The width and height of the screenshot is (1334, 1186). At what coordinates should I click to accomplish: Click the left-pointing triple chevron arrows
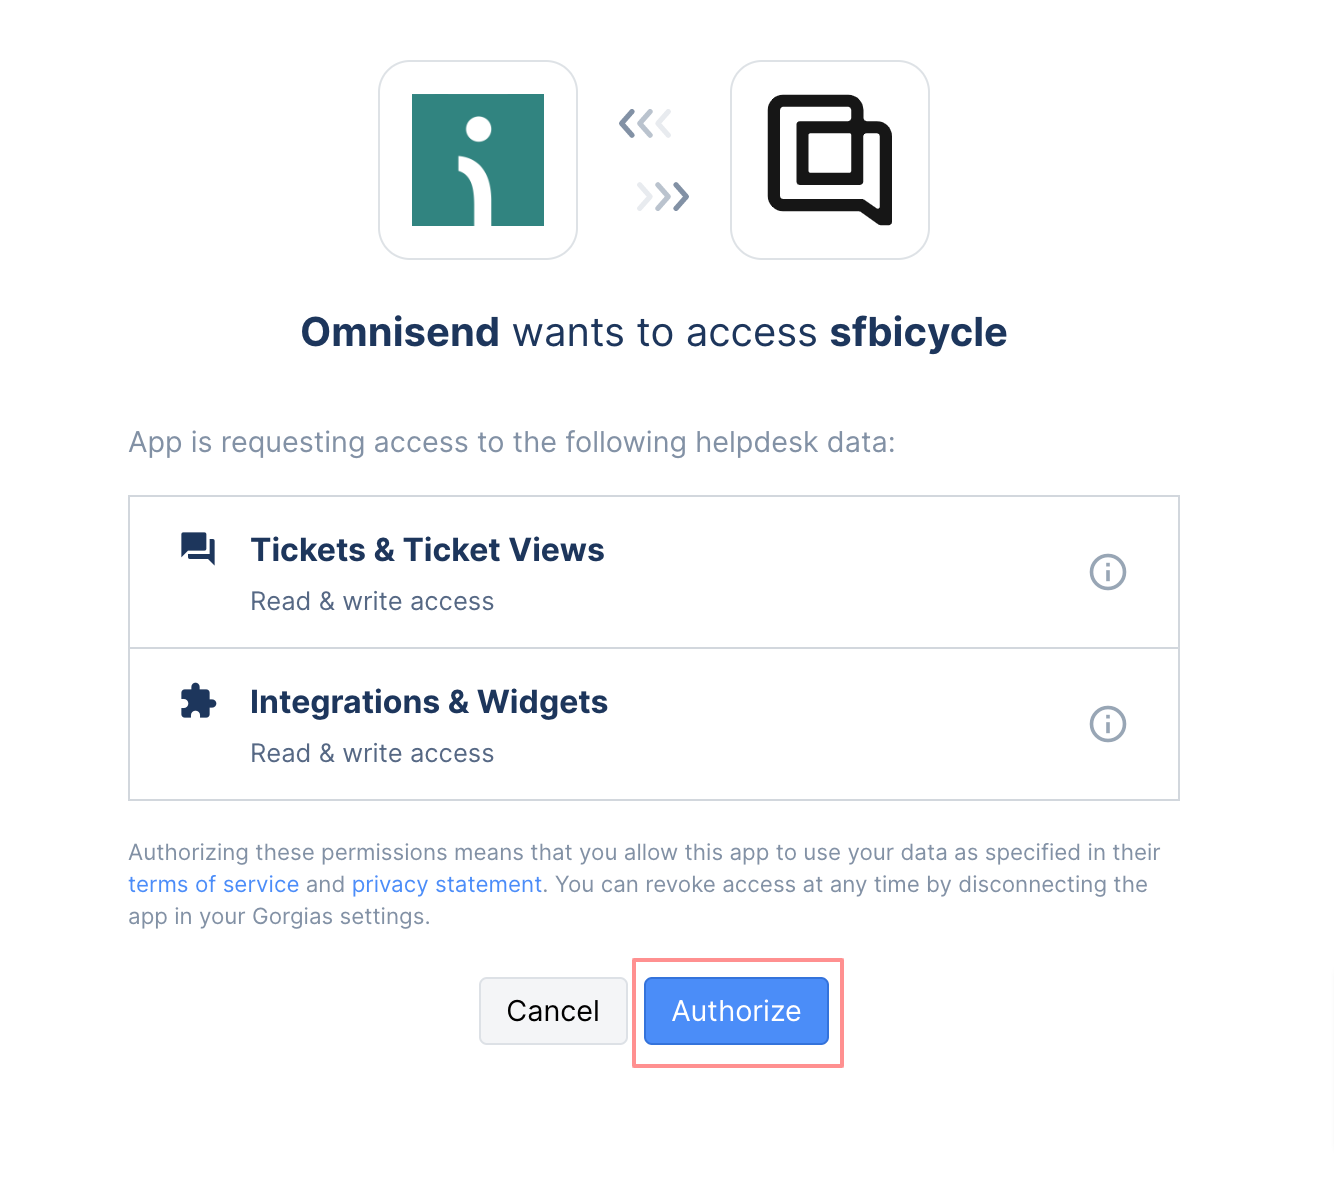click(x=645, y=124)
